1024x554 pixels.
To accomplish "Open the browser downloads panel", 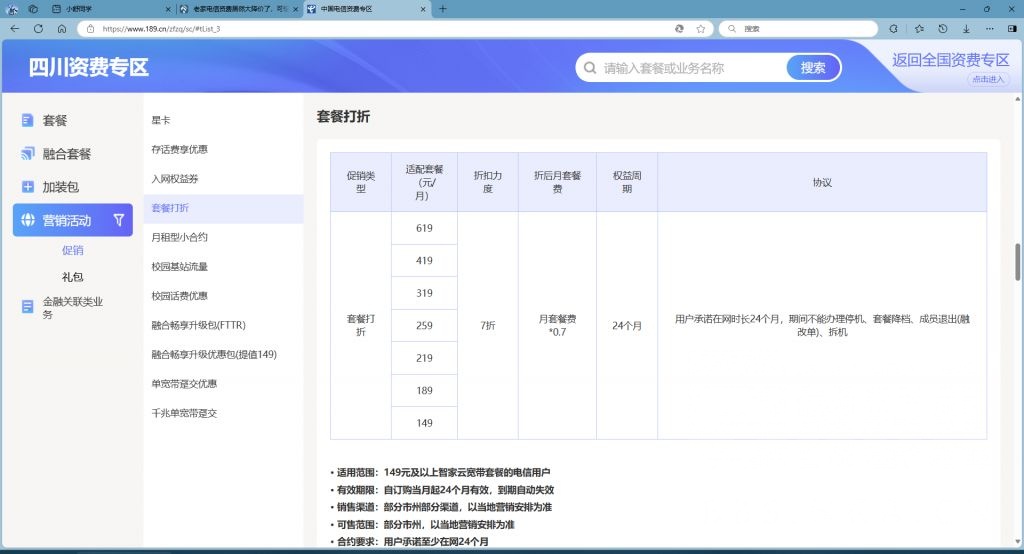I will 966,29.
